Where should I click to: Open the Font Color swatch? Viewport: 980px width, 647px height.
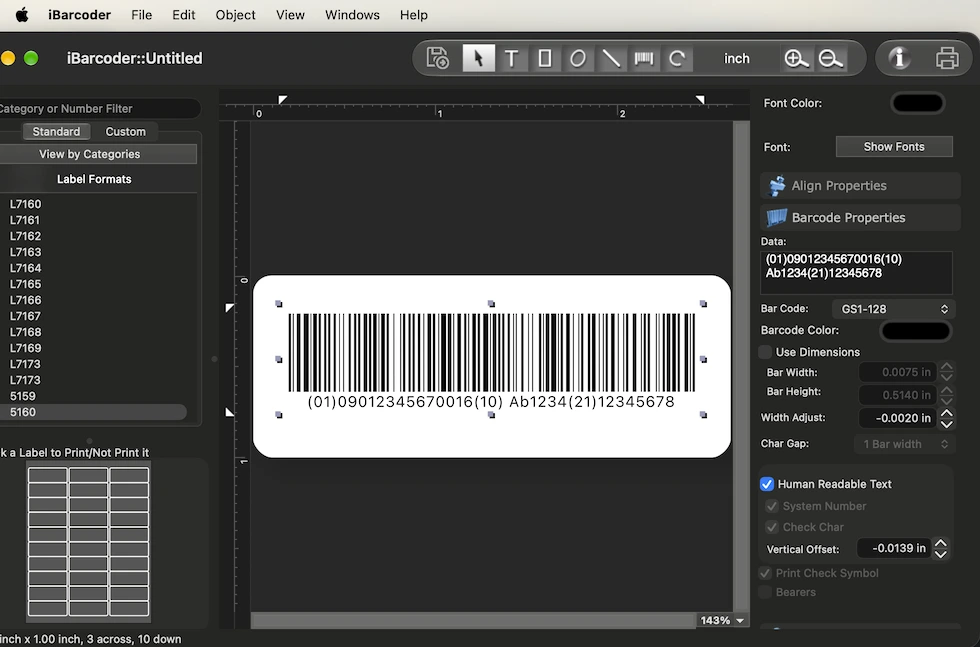pyautogui.click(x=918, y=103)
